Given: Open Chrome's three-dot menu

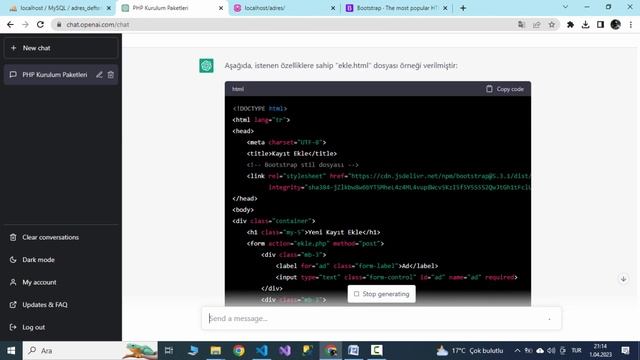Looking at the screenshot, I should click(x=631, y=24).
